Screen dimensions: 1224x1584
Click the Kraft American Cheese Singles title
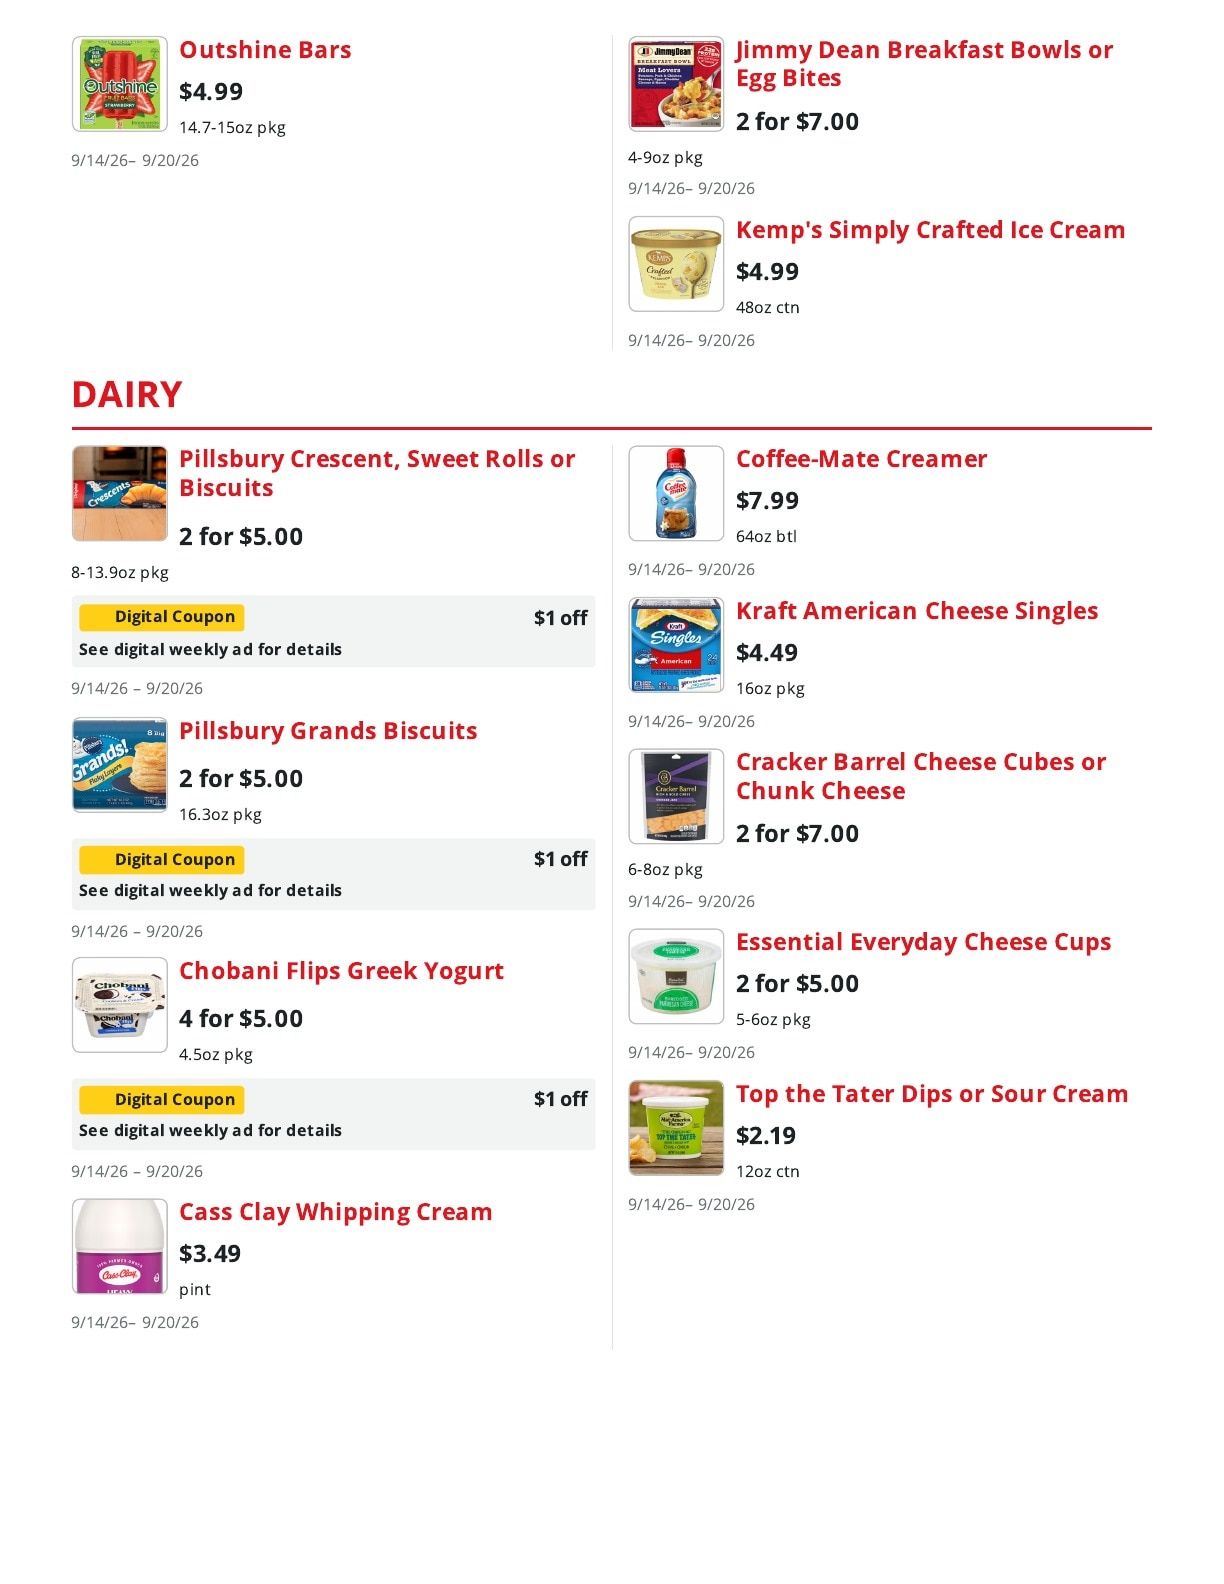(917, 611)
